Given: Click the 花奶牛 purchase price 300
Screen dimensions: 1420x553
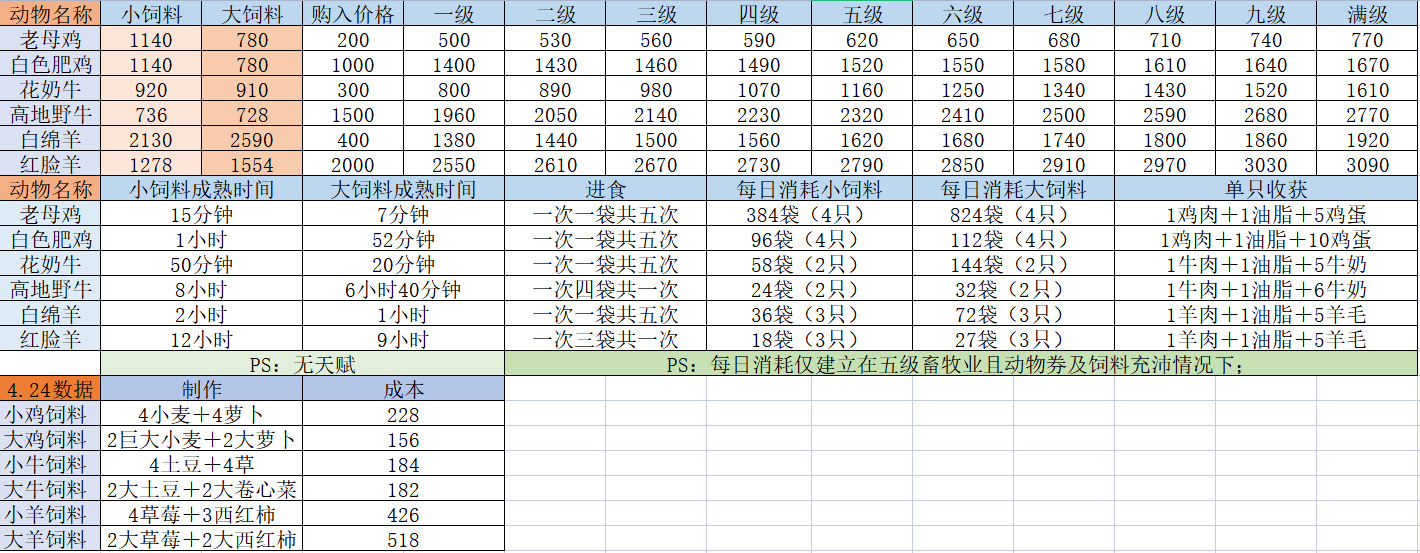Looking at the screenshot, I should click(x=353, y=89).
